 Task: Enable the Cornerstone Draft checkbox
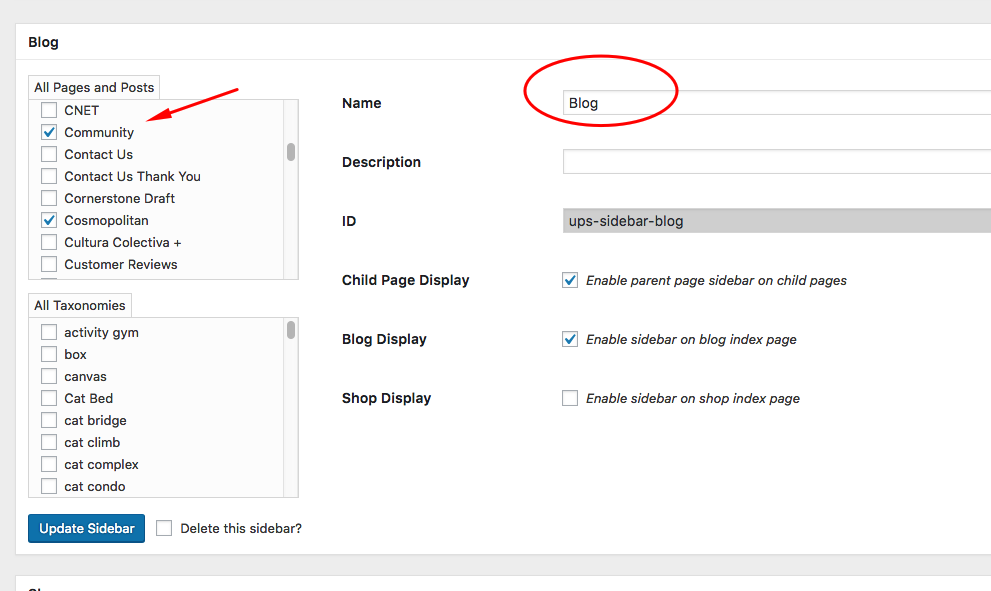(49, 198)
